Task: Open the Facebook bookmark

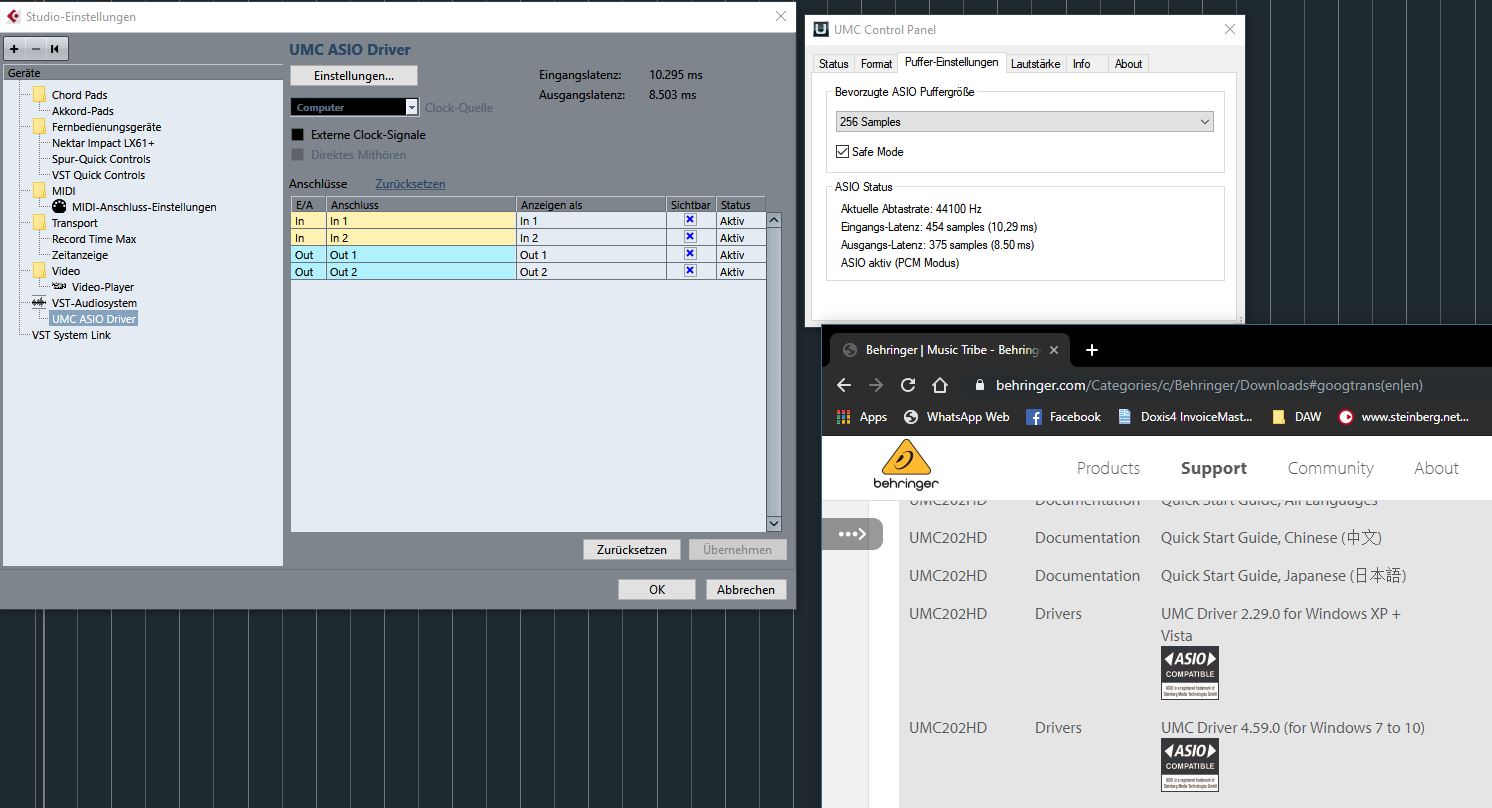Action: [x=1063, y=417]
